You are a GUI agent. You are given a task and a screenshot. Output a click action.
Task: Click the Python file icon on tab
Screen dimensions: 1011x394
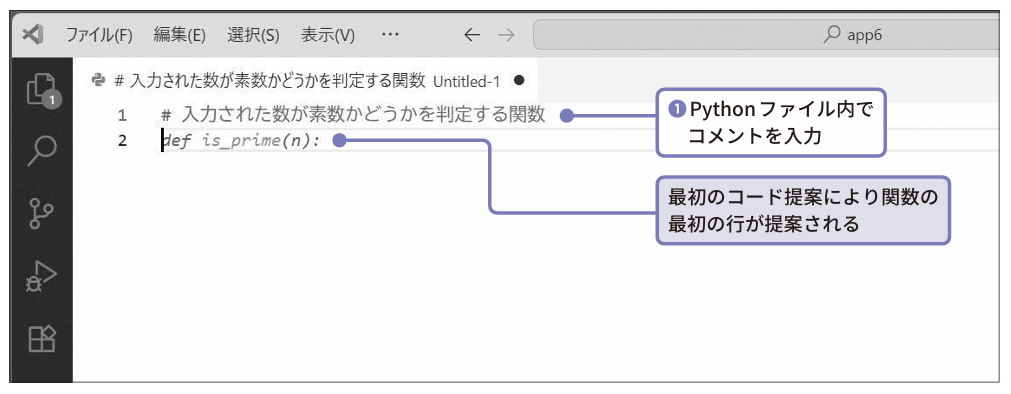[x=99, y=80]
